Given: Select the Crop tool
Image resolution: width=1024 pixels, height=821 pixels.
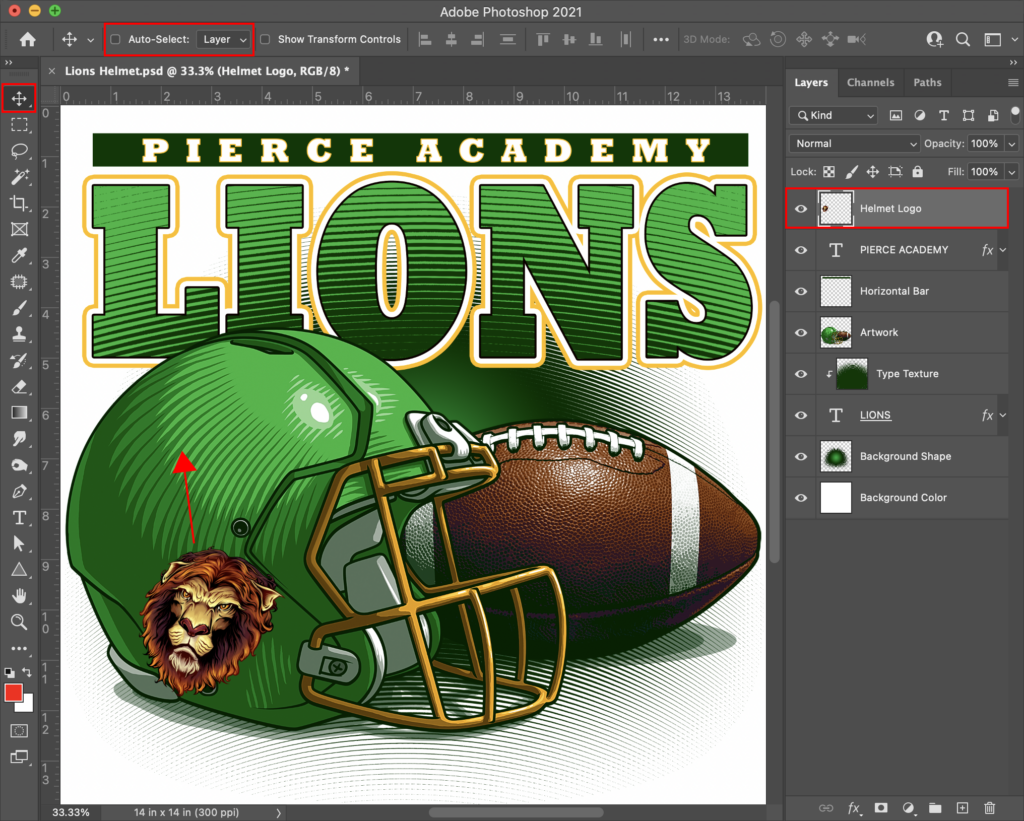Looking at the screenshot, I should [x=21, y=203].
